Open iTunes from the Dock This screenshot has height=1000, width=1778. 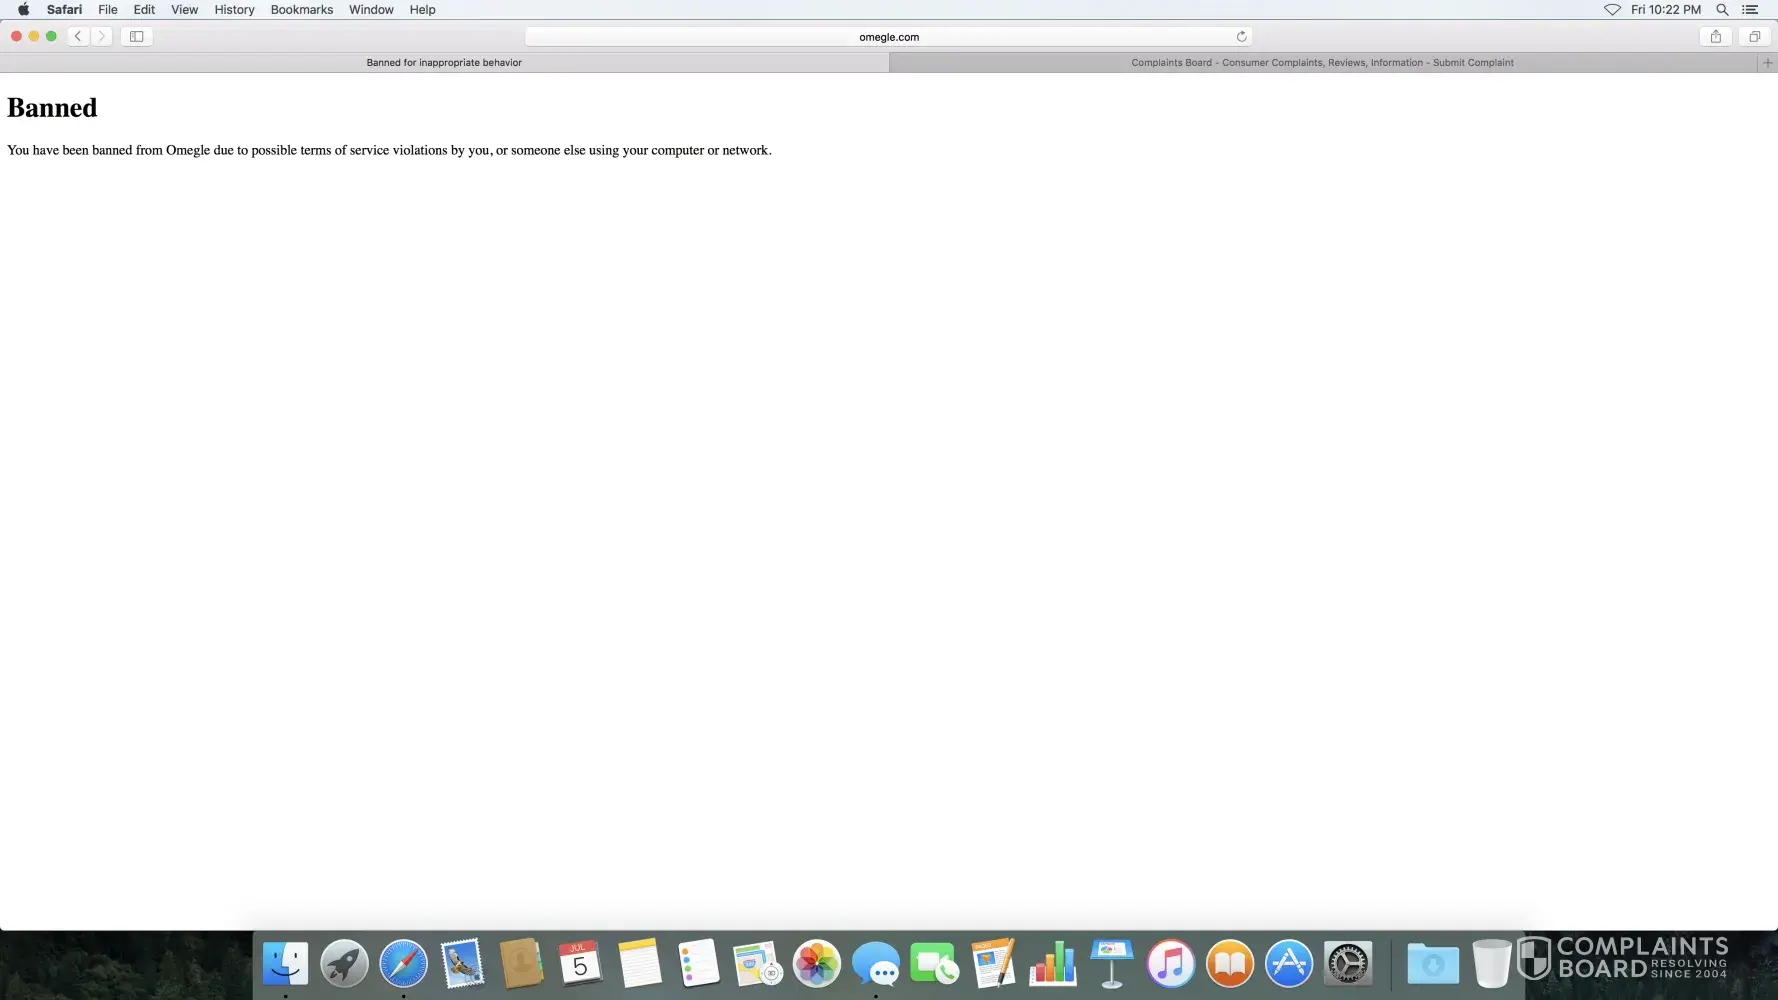(x=1170, y=964)
